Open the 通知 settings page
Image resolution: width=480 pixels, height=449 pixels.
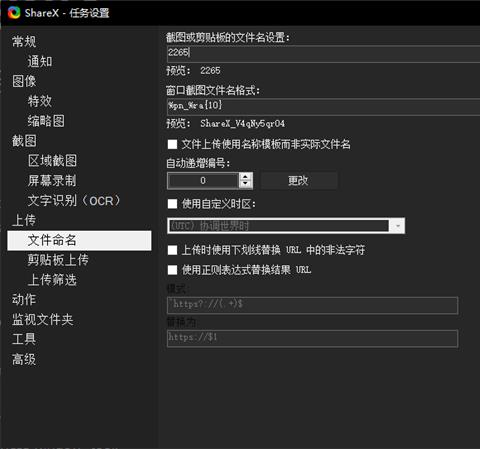point(40,61)
